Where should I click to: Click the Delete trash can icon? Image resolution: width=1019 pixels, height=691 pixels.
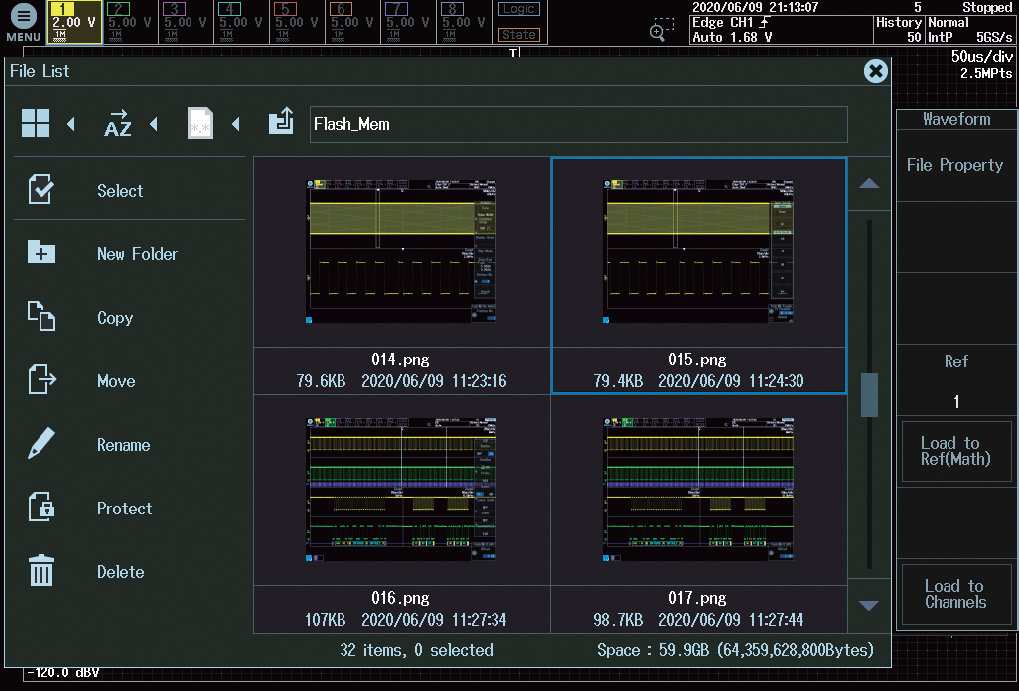pos(41,571)
